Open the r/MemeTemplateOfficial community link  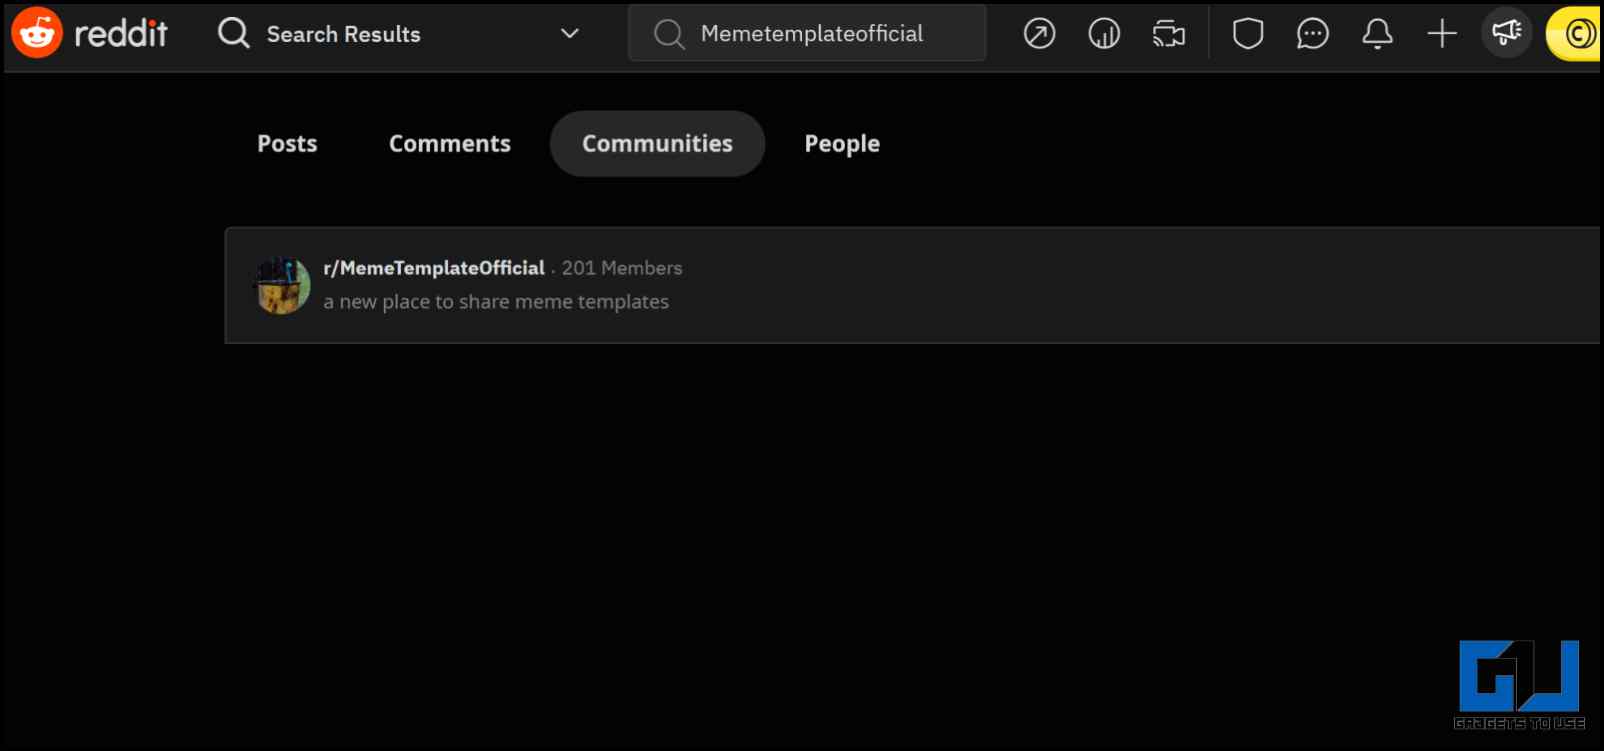coord(434,268)
